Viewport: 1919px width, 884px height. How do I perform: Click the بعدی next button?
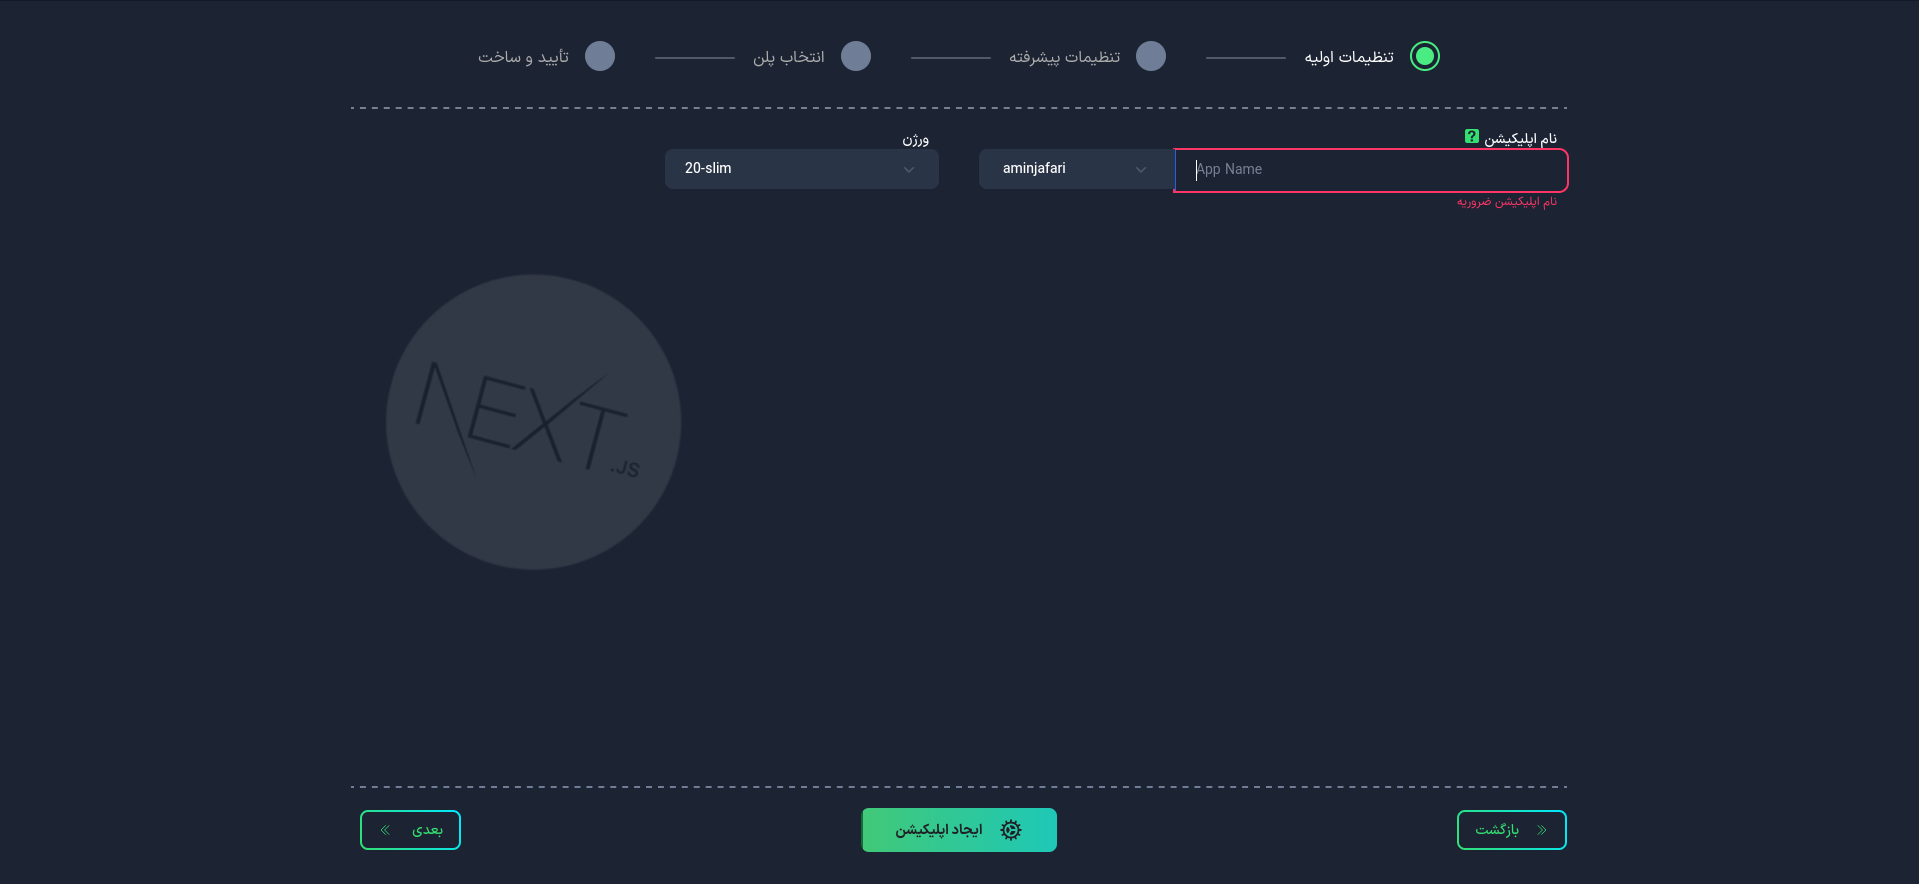(410, 830)
